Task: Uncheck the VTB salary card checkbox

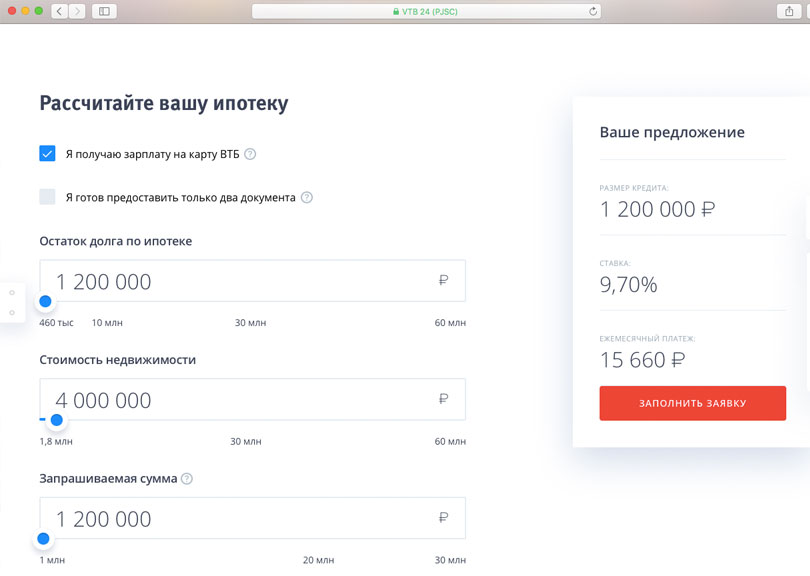Action: 47,153
